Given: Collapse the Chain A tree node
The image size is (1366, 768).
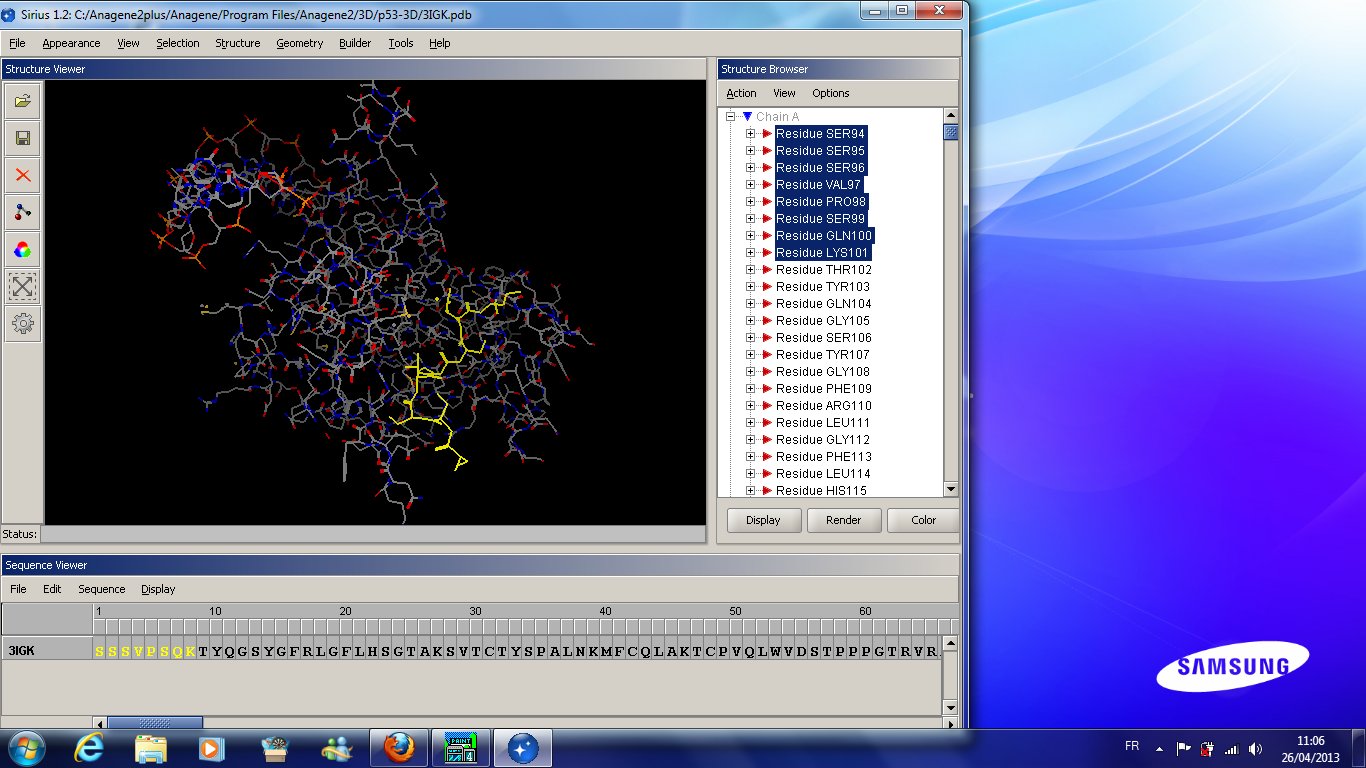Looking at the screenshot, I should [x=731, y=117].
